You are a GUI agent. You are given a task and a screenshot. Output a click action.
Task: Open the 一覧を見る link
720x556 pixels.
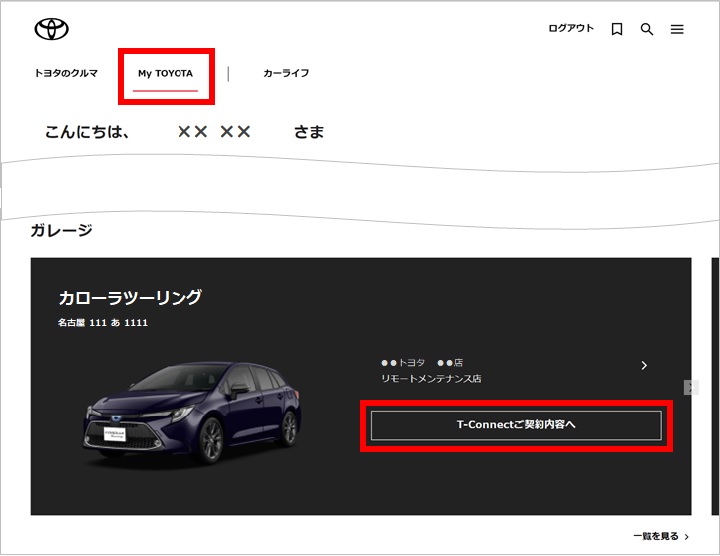pyautogui.click(x=661, y=536)
